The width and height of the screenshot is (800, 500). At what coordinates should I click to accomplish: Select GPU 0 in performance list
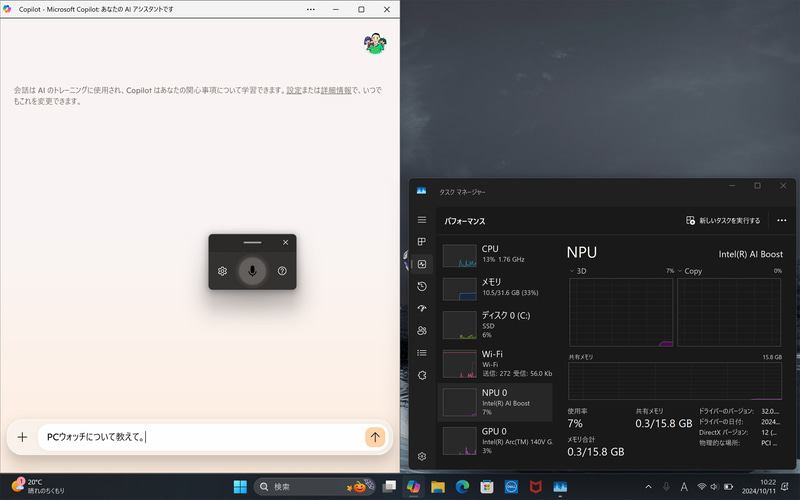click(495, 441)
